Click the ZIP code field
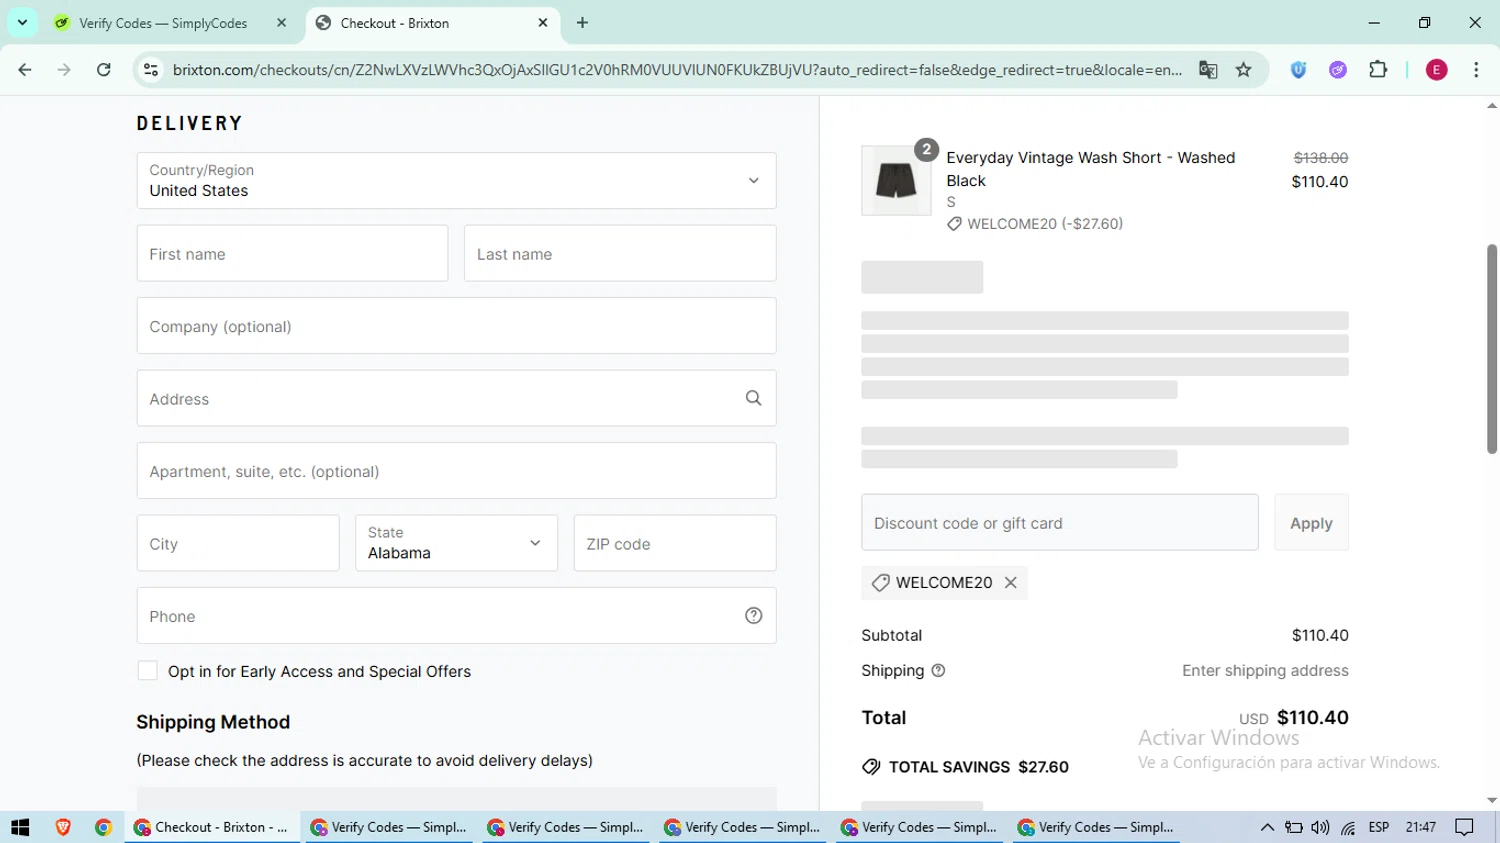 [x=675, y=543]
